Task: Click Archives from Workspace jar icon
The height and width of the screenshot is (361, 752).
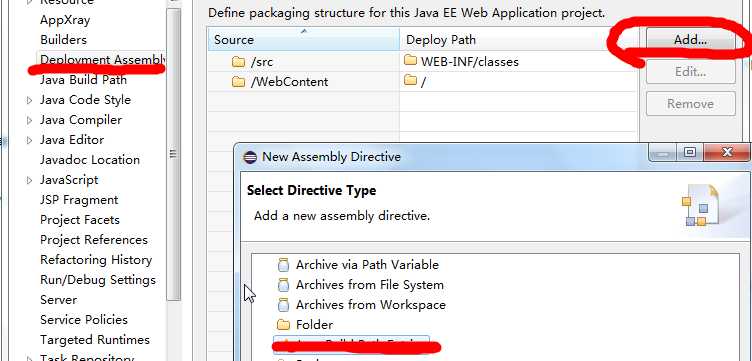Action: click(284, 305)
